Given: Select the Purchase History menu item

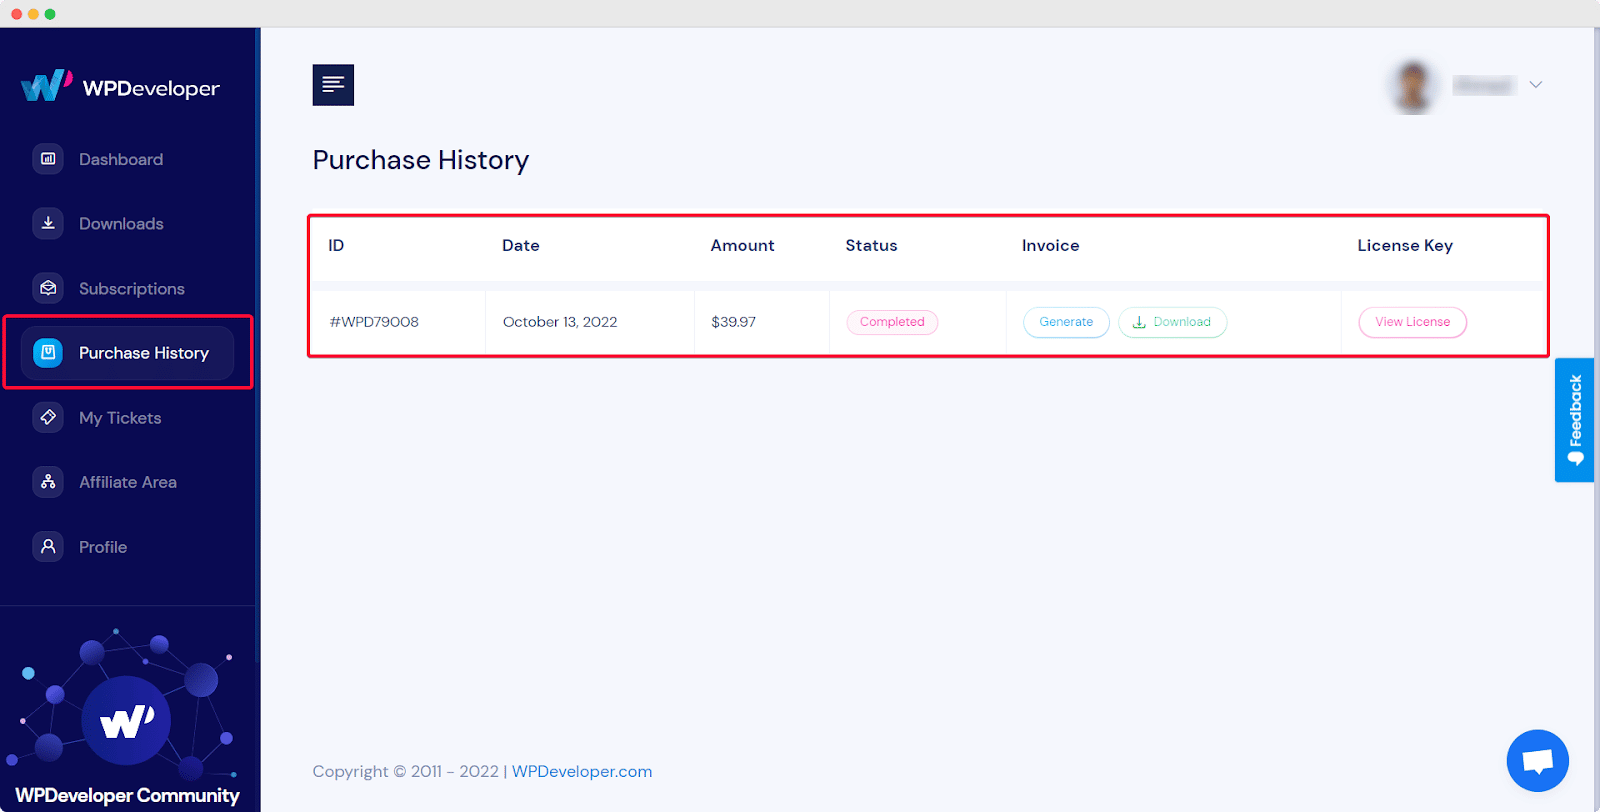Looking at the screenshot, I should 128,353.
